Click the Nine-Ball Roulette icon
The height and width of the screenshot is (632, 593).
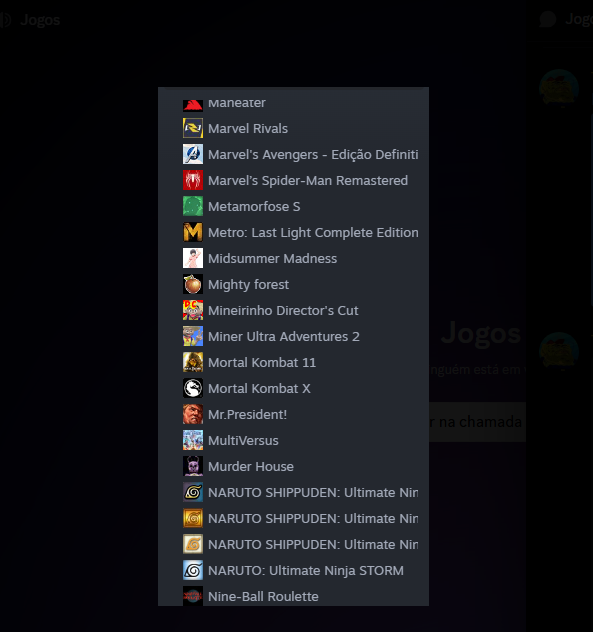[x=193, y=596]
